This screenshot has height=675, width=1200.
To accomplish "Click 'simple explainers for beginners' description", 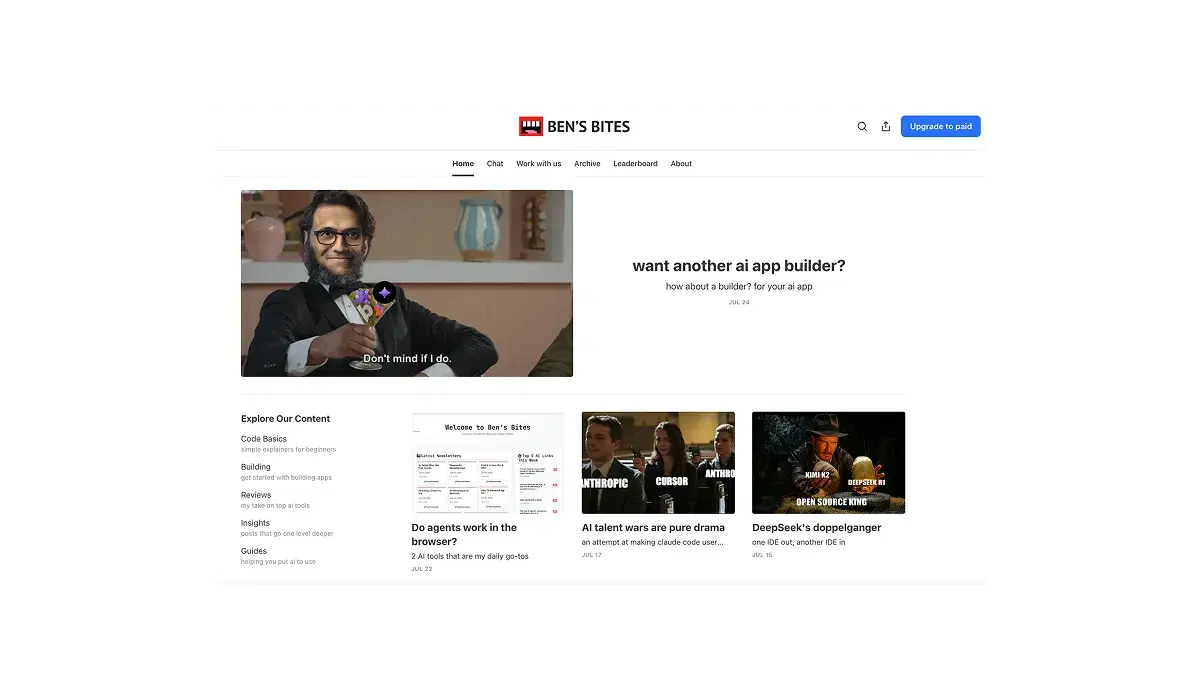I will (x=288, y=450).
